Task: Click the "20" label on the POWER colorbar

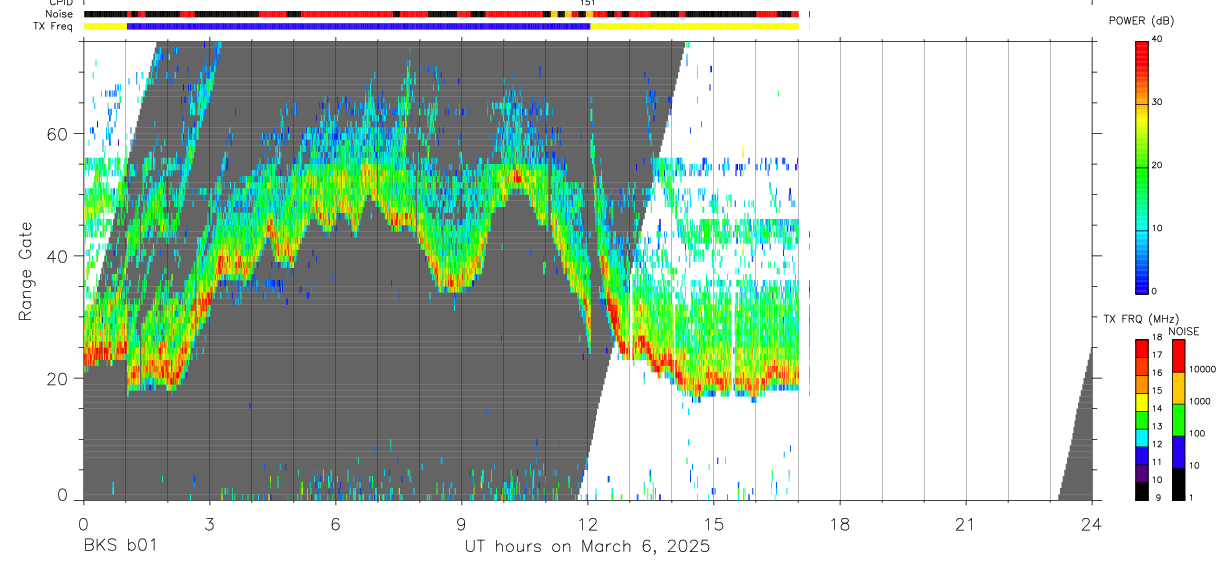Action: tap(1159, 165)
